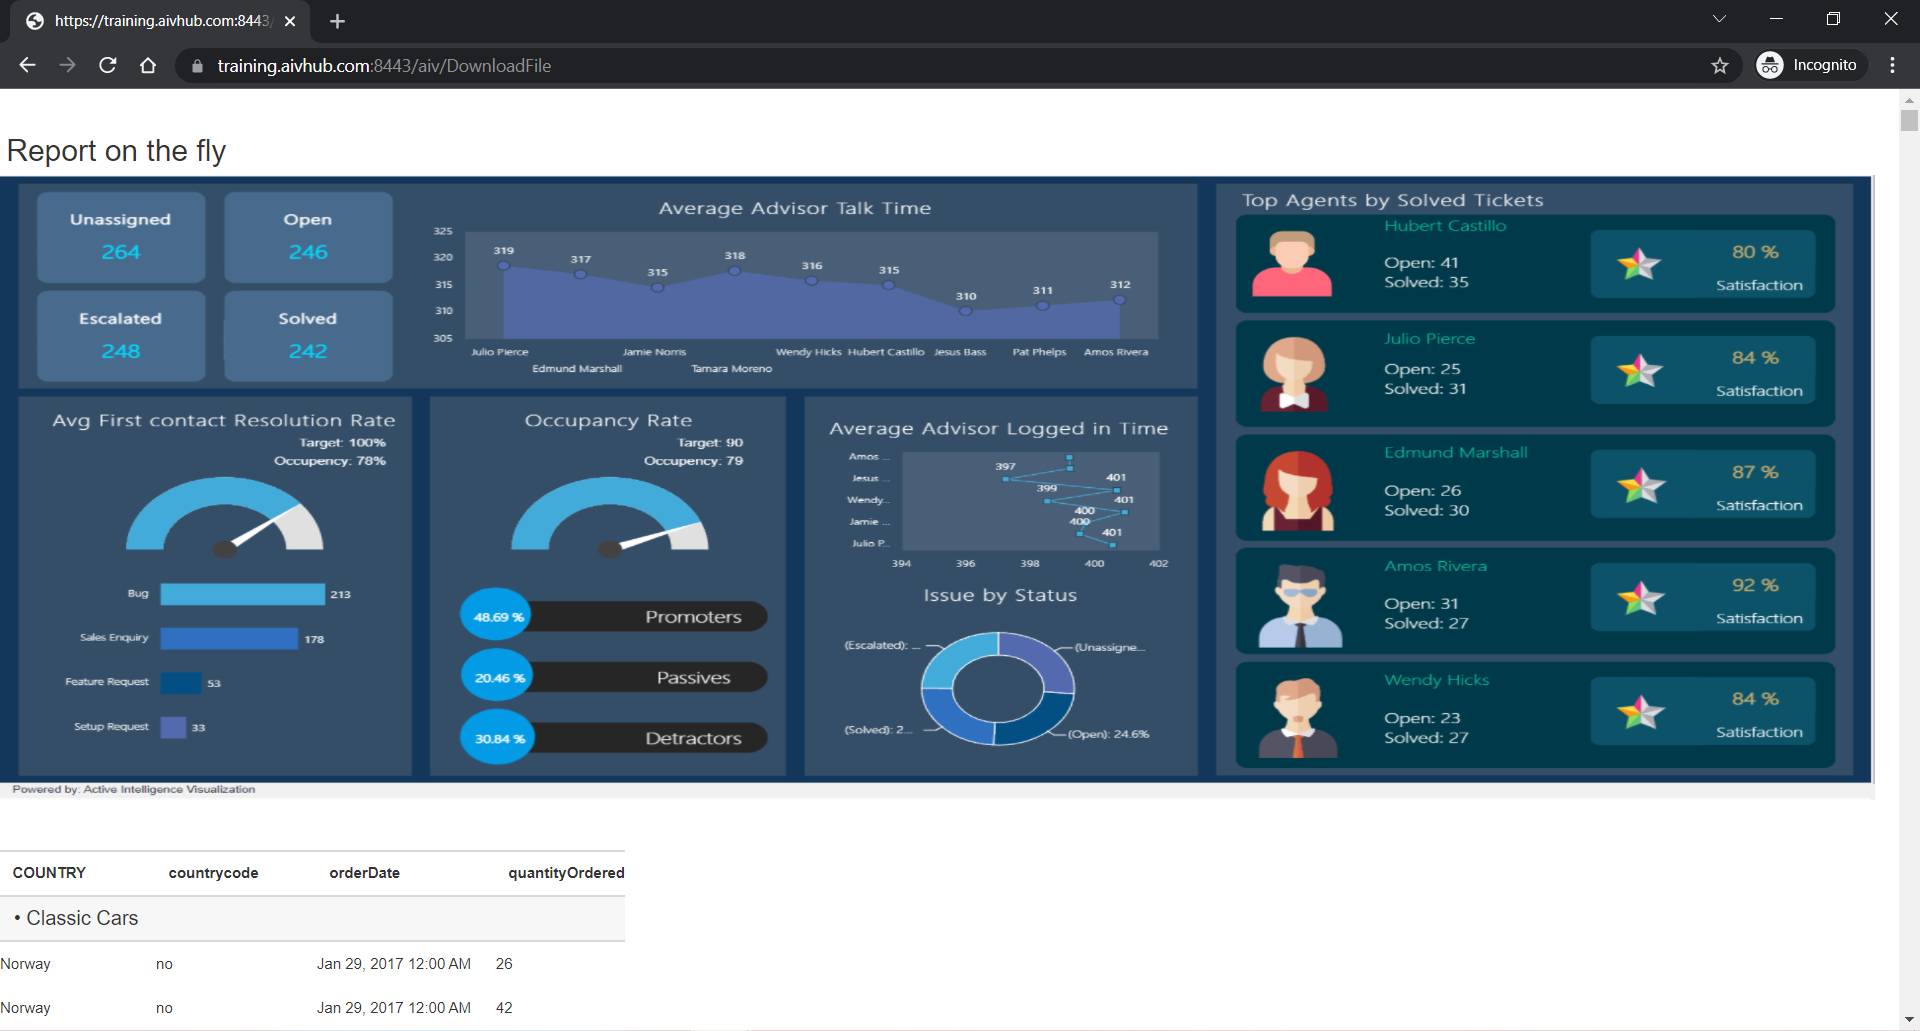Click the Report on the fly heading
The image size is (1920, 1031).
pos(116,151)
